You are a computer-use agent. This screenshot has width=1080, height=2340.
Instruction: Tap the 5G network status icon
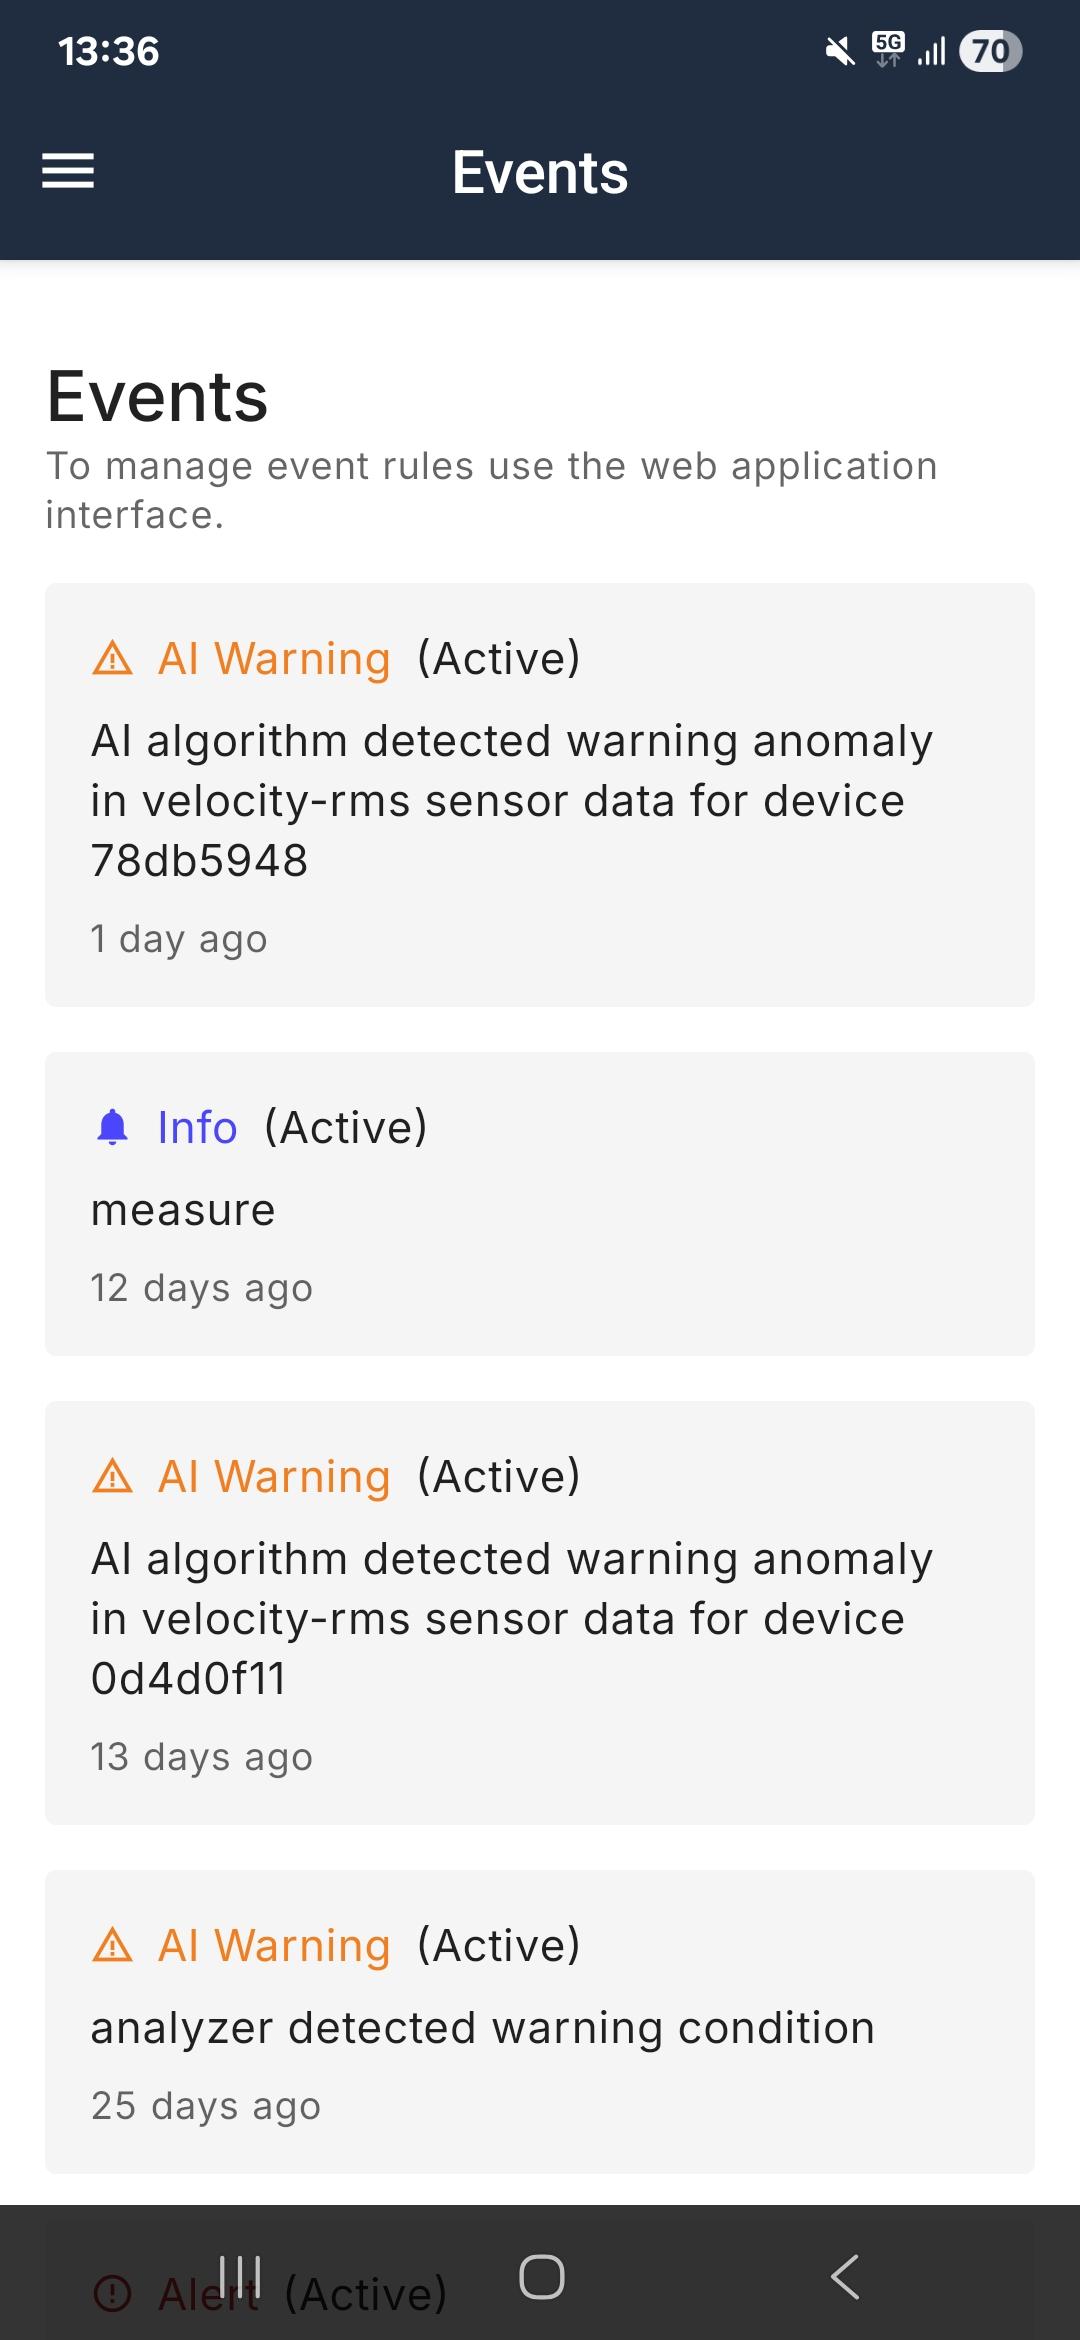pyautogui.click(x=888, y=49)
